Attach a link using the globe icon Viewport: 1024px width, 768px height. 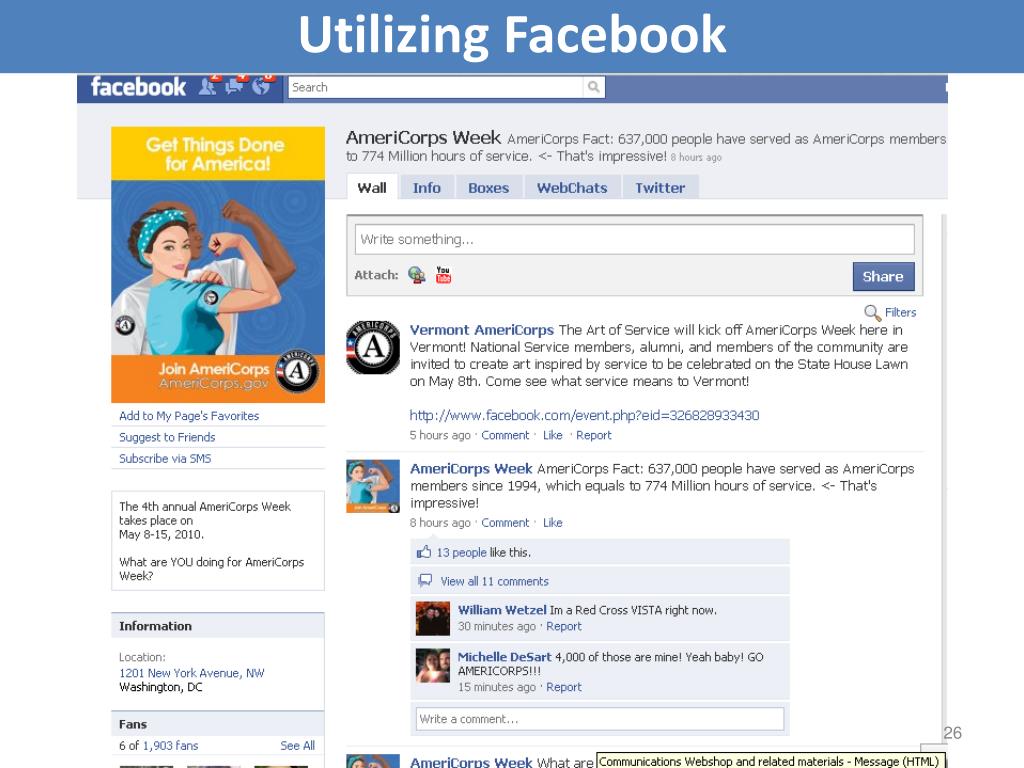coord(417,275)
